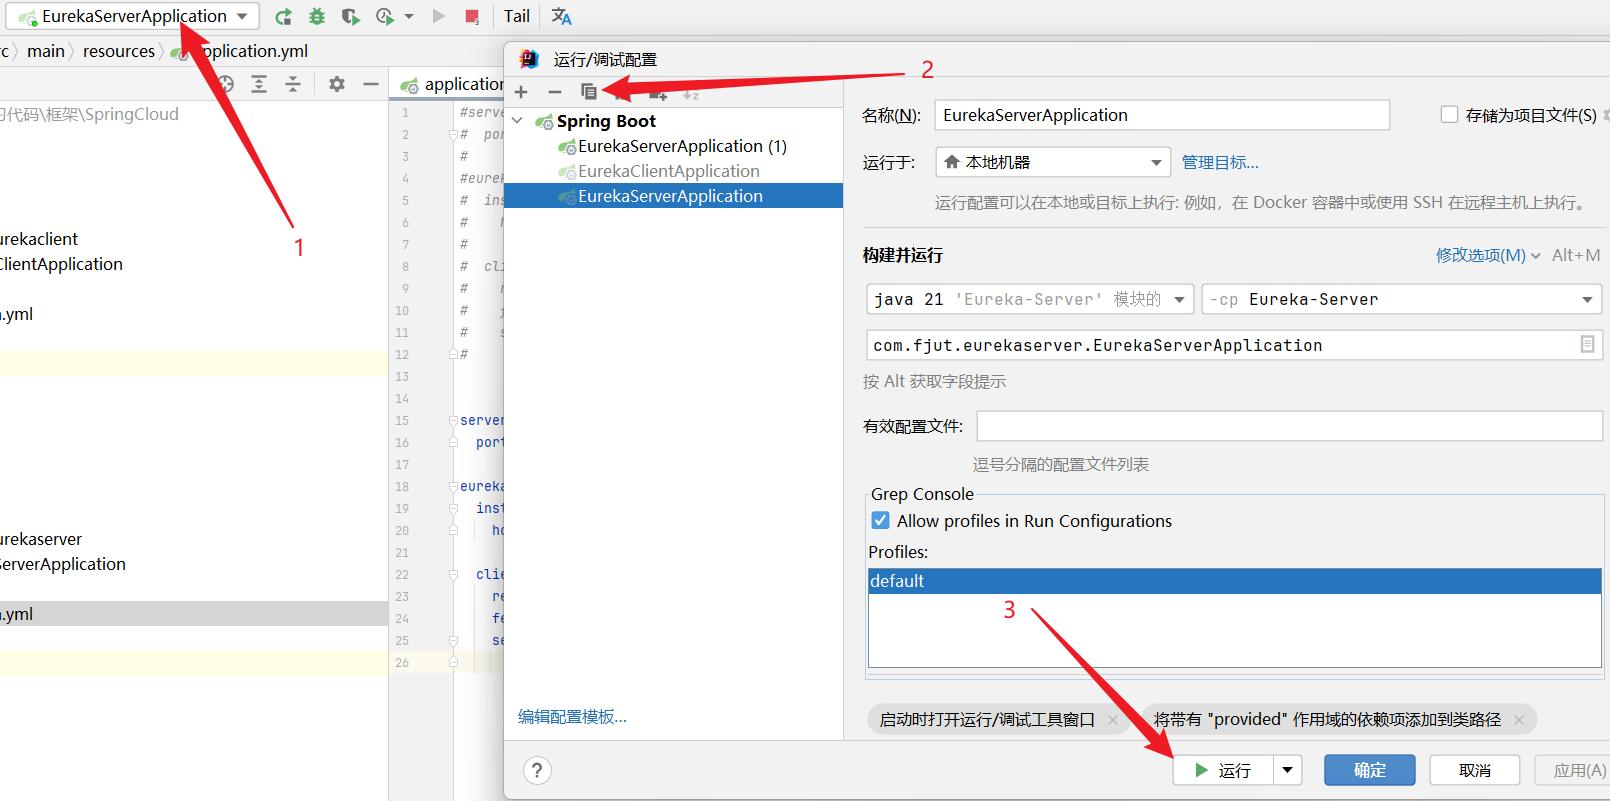Click the 有效配置文件 input field
1610x801 pixels.
[1289, 426]
